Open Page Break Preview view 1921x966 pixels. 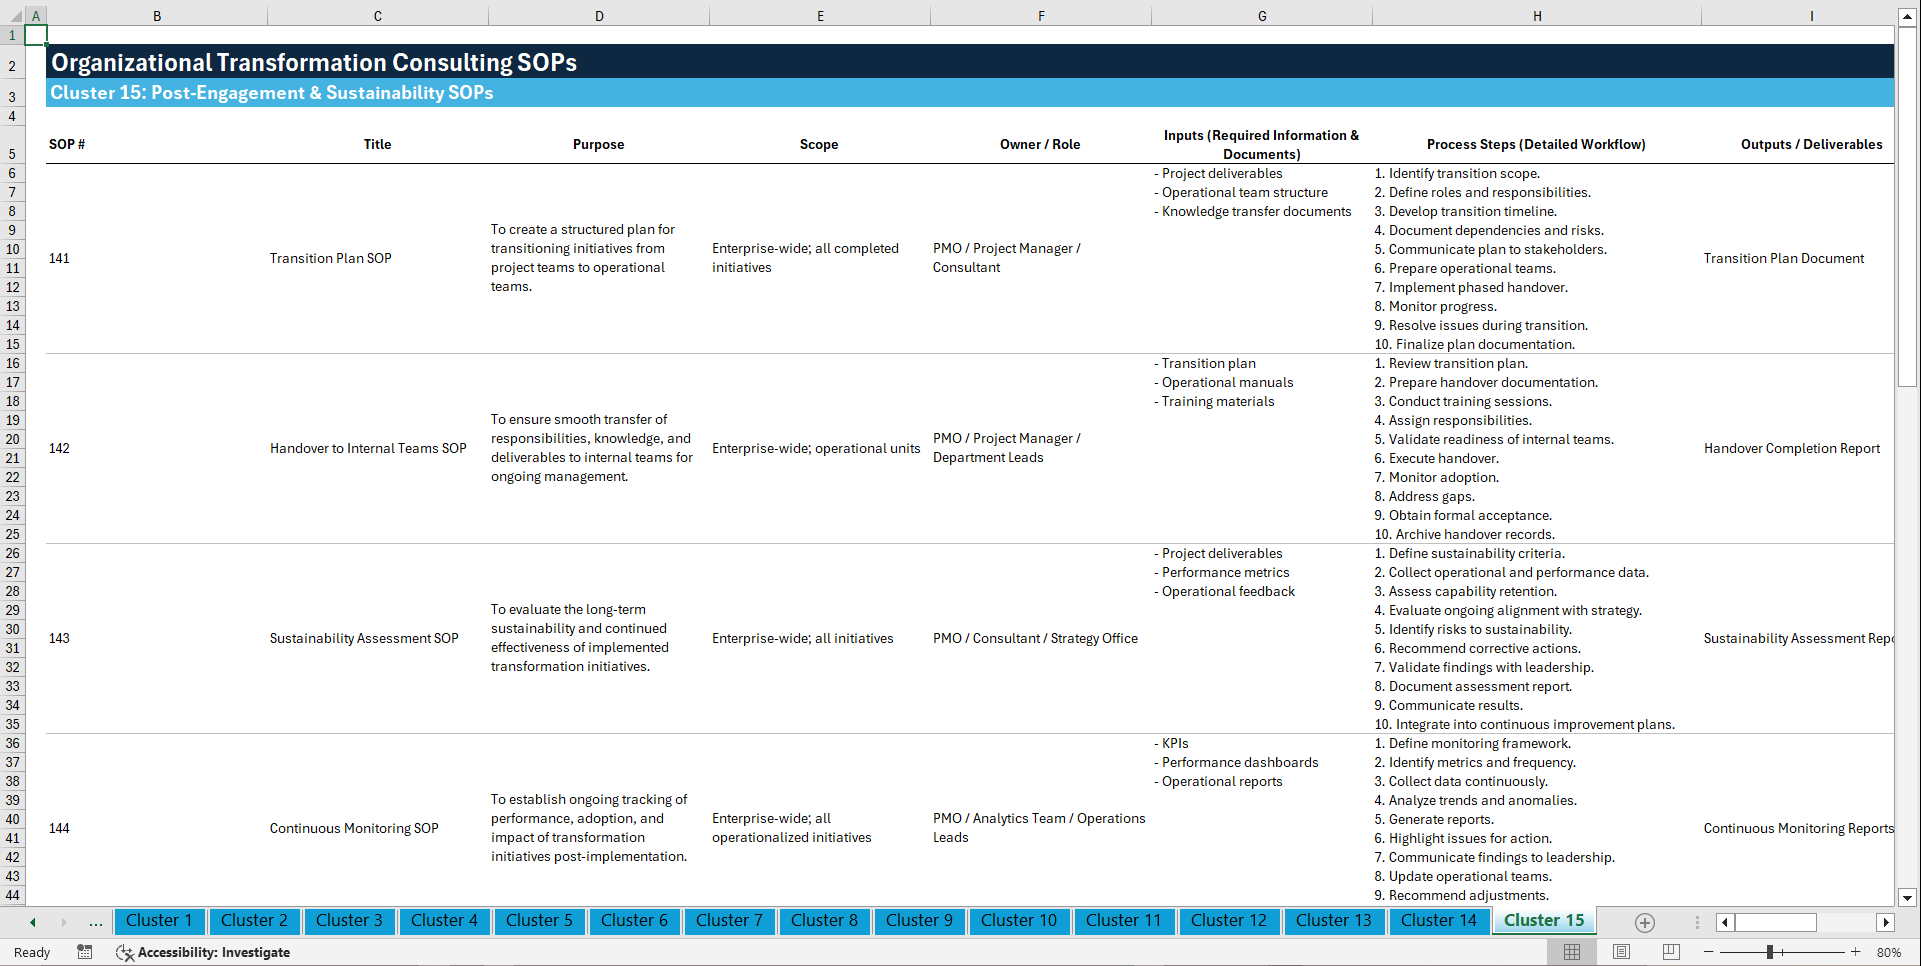[x=1671, y=952]
